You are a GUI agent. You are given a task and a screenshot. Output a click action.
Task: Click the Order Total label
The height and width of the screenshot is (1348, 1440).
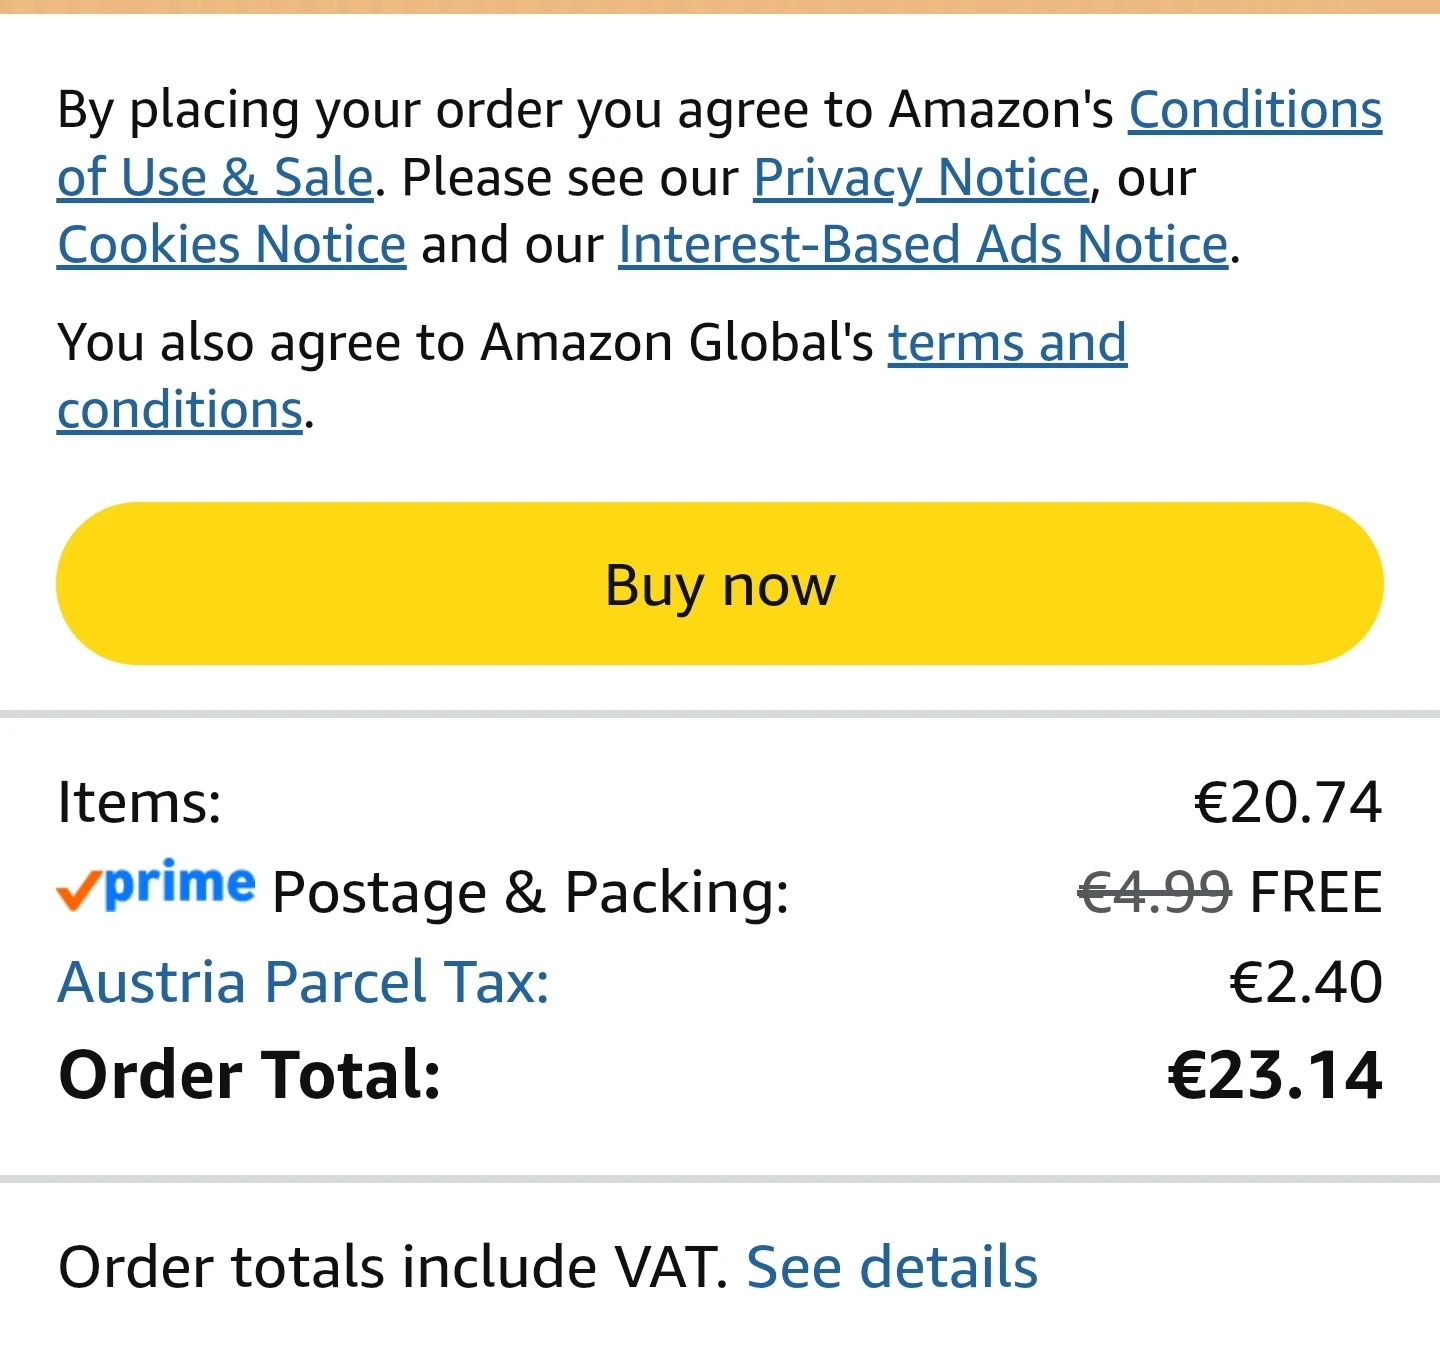(x=250, y=1076)
